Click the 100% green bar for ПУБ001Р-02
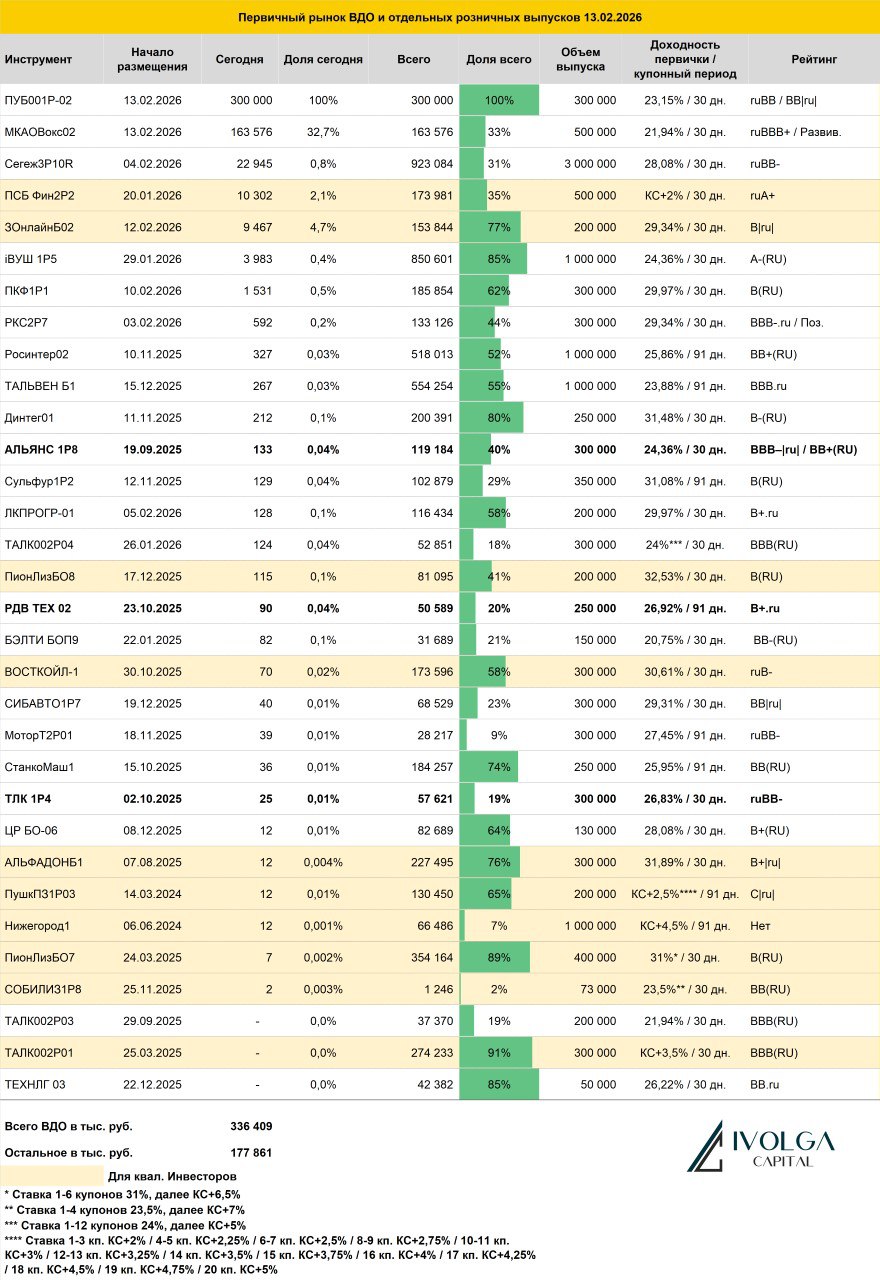The height and width of the screenshot is (1280, 880). [499, 101]
